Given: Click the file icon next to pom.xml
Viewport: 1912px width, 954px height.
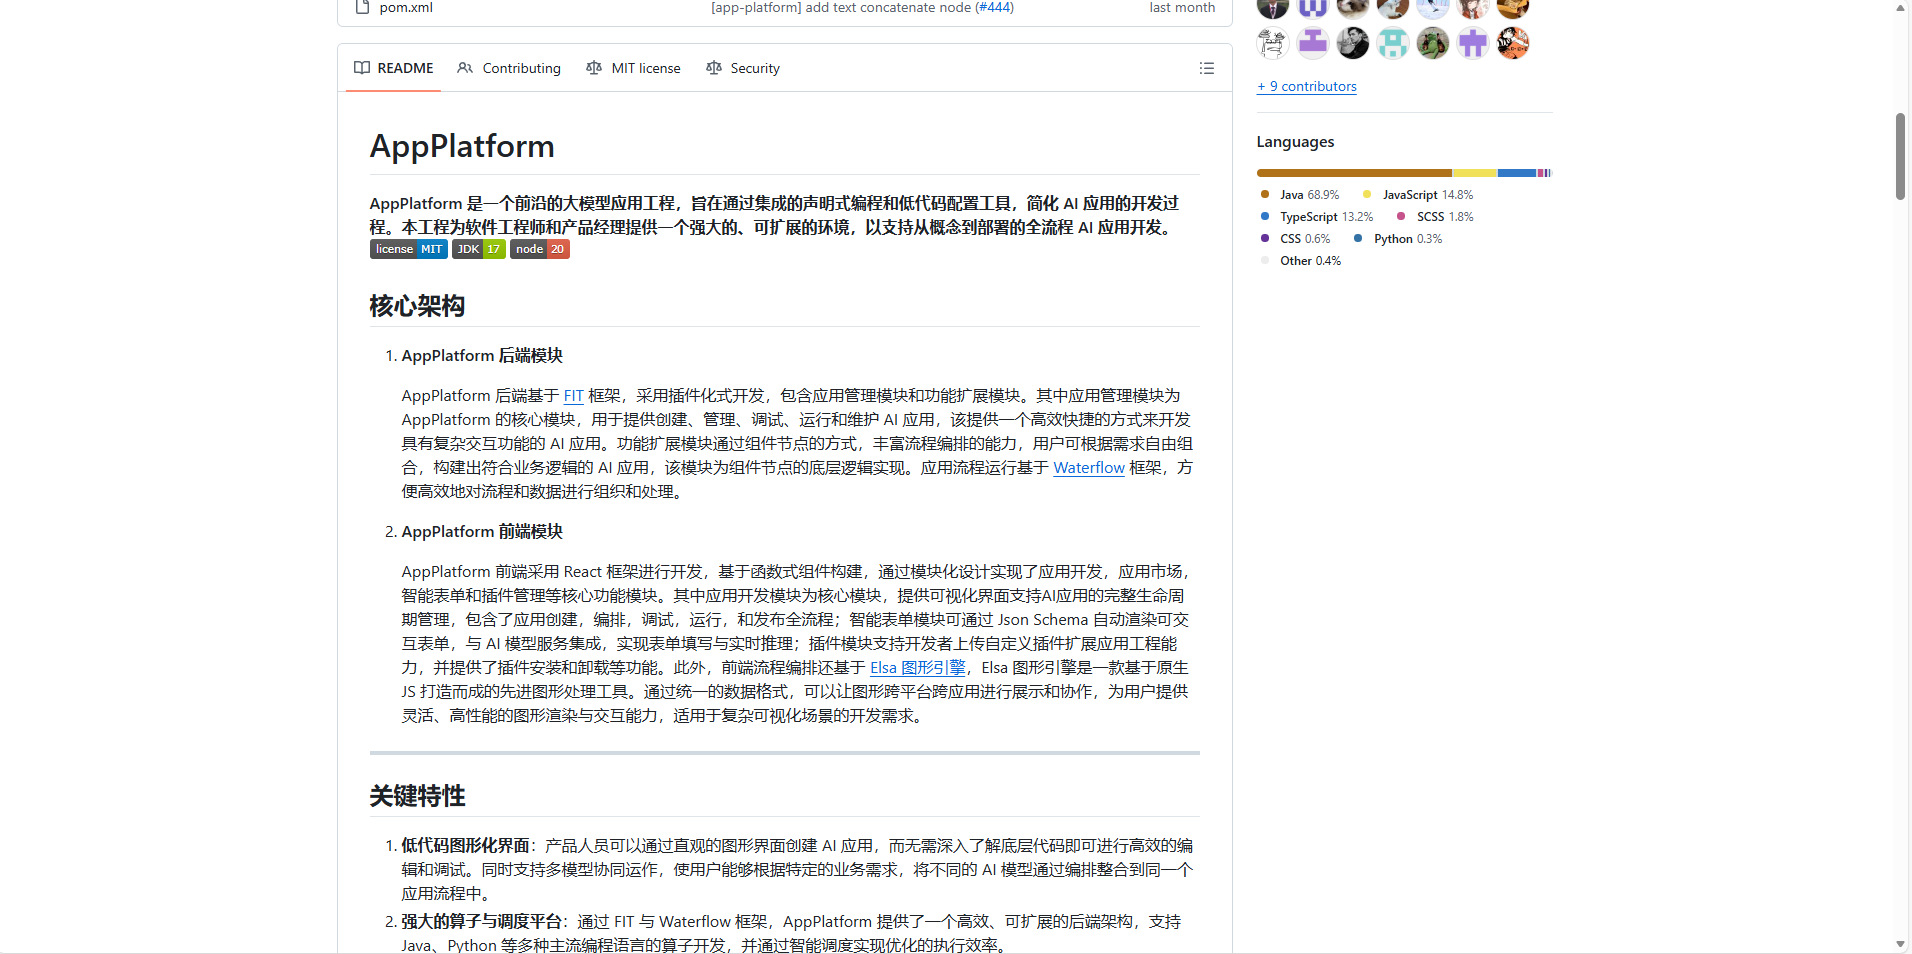Looking at the screenshot, I should click(362, 7).
